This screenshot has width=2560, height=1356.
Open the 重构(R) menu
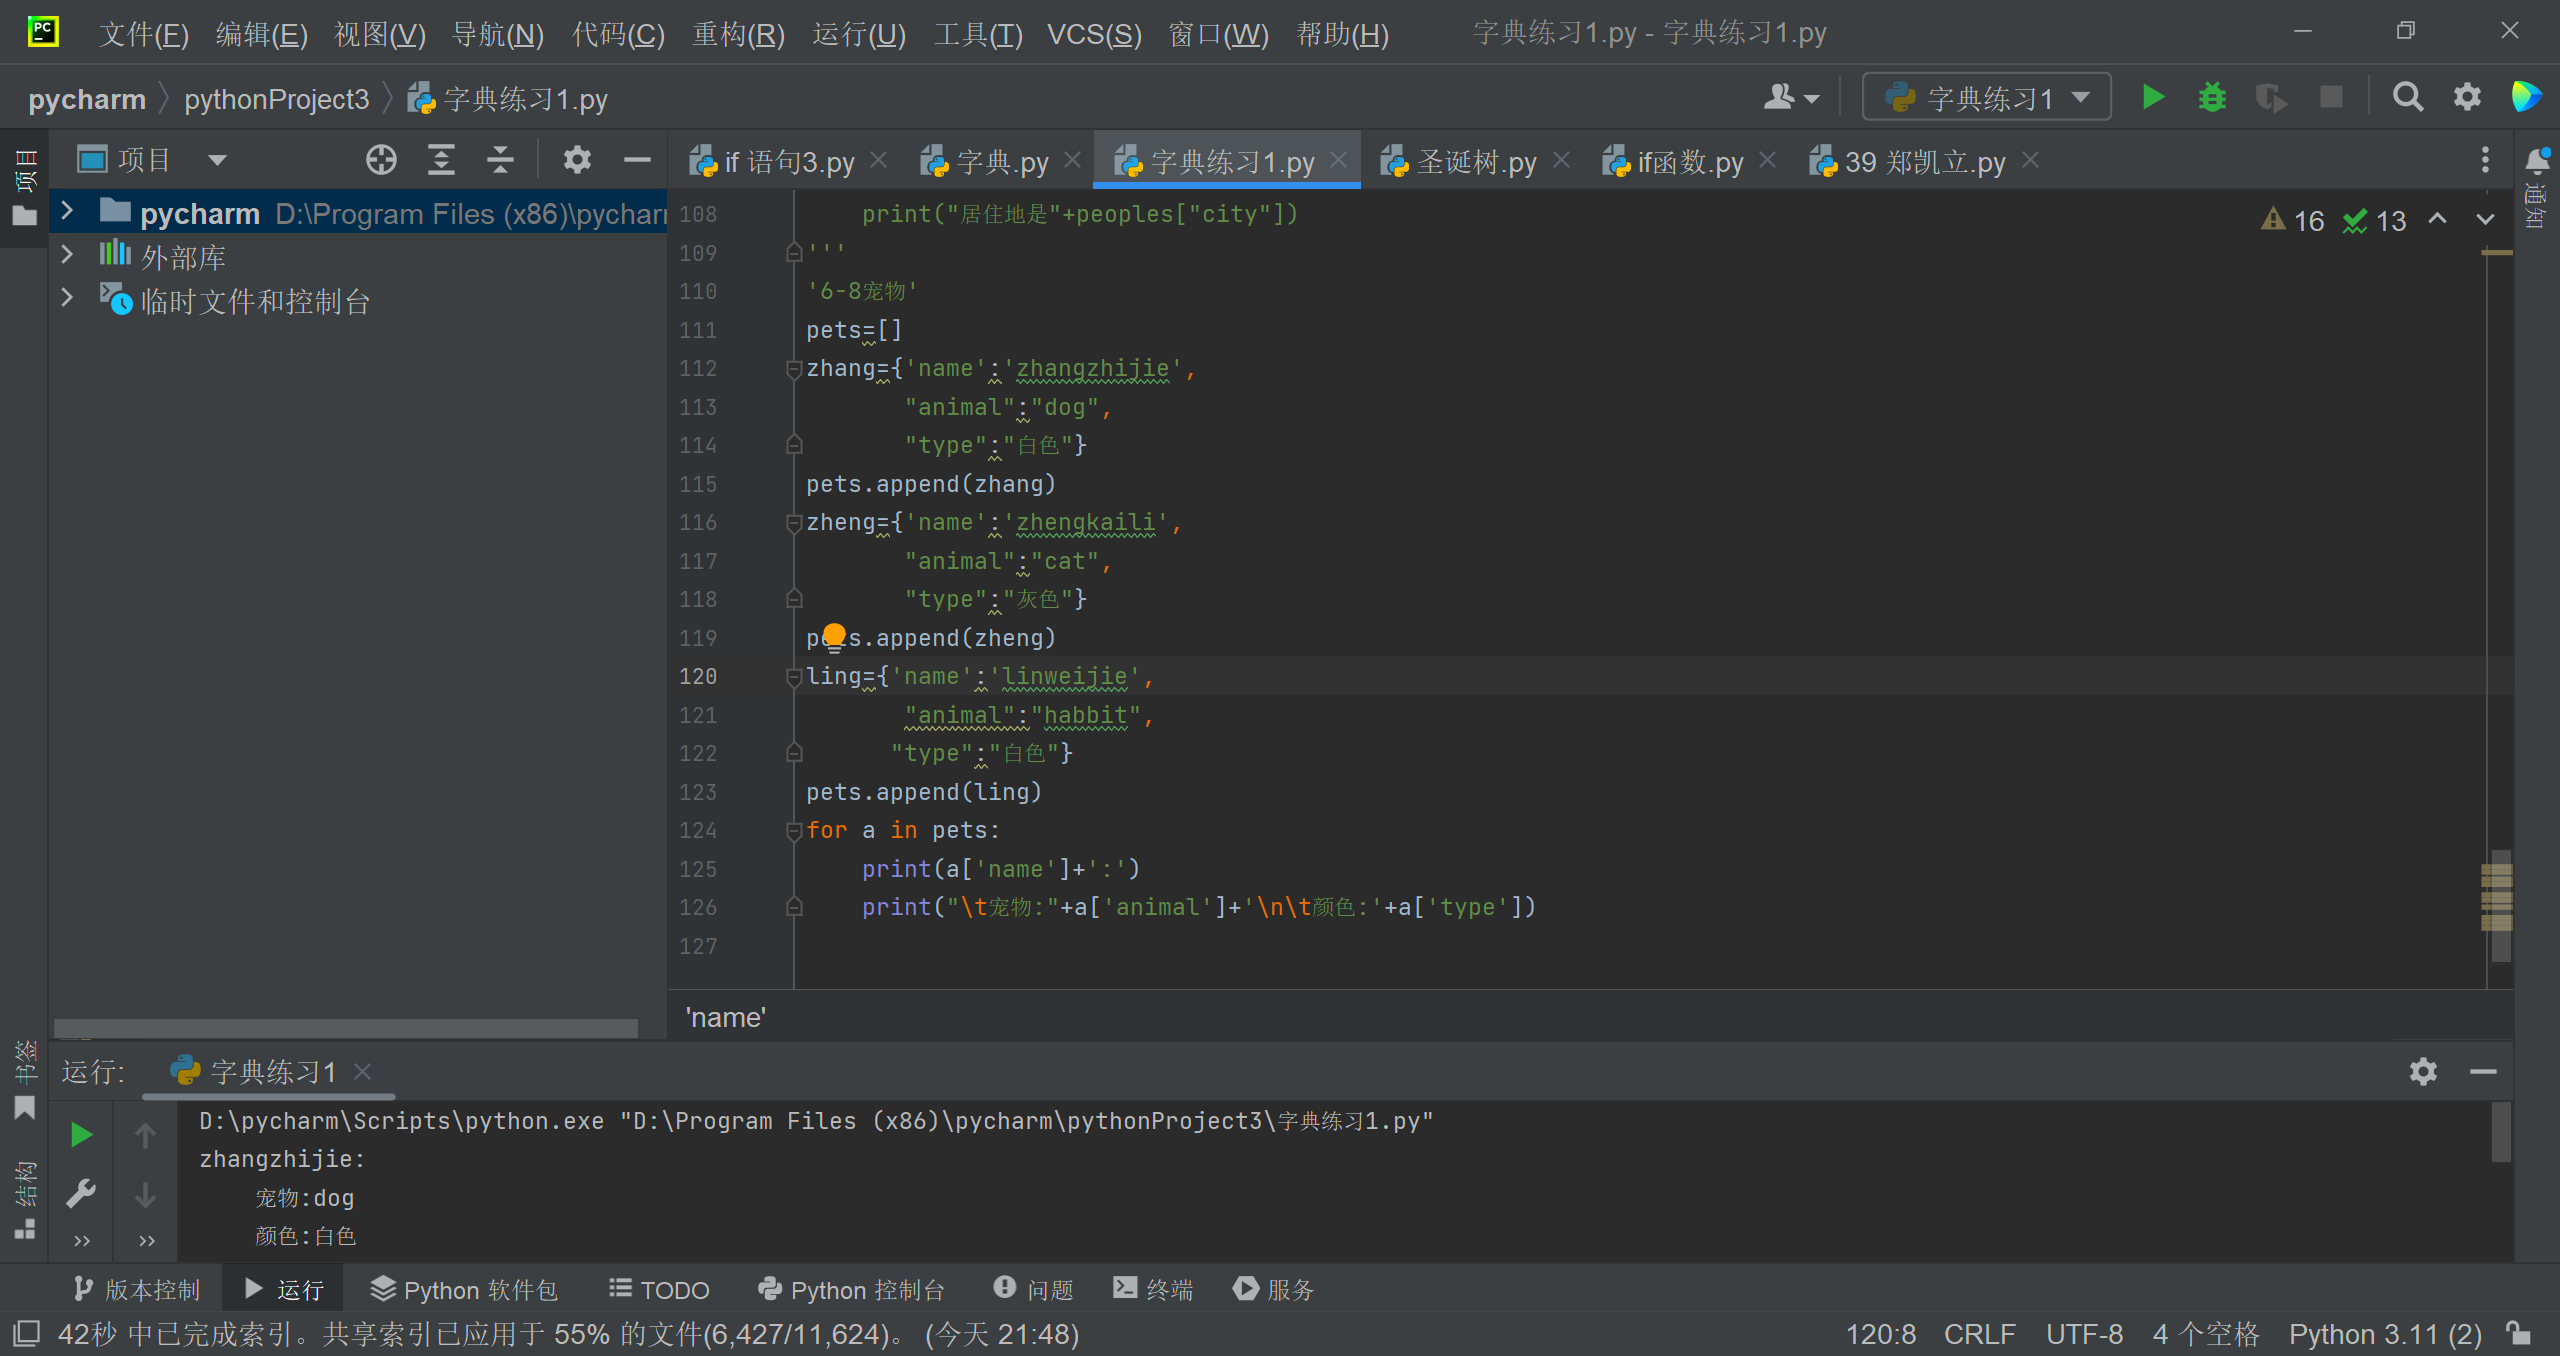738,35
